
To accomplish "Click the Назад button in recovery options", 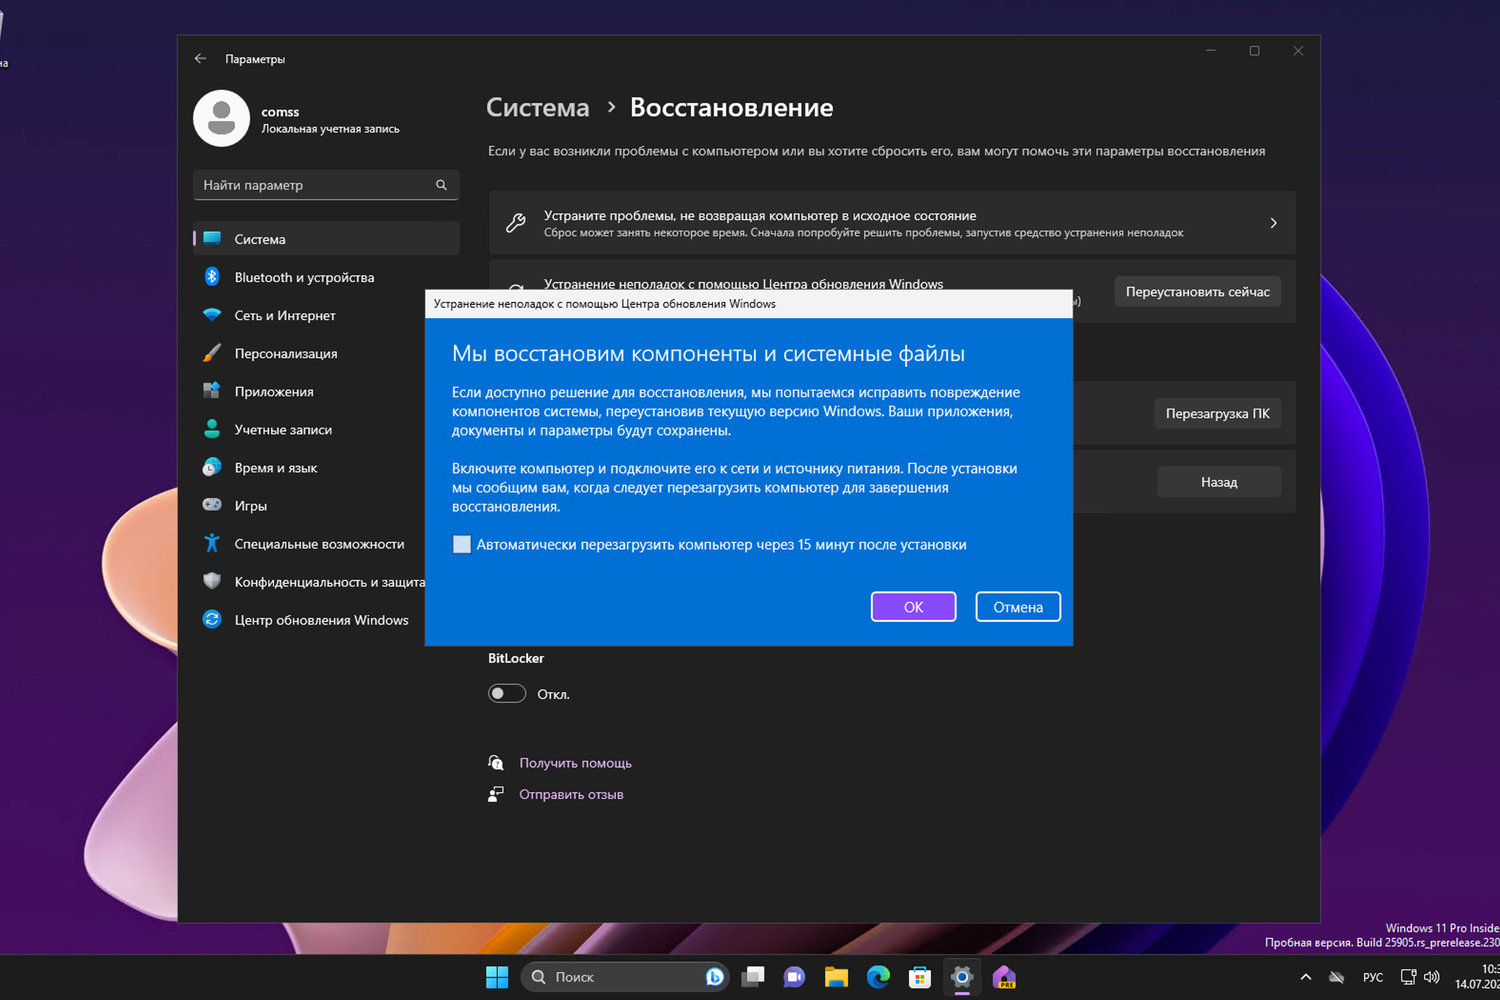I will [x=1219, y=482].
